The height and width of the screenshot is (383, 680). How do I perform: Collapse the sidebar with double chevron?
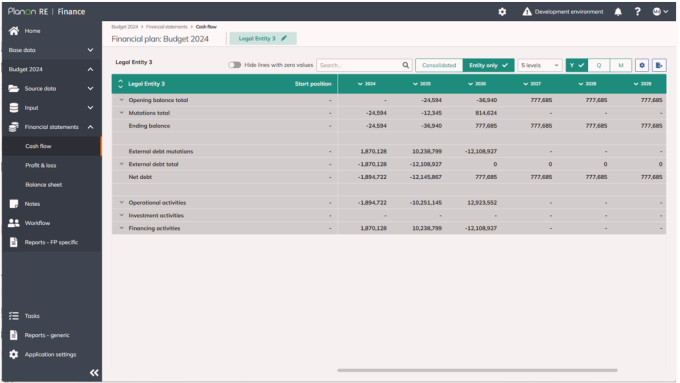(x=94, y=373)
